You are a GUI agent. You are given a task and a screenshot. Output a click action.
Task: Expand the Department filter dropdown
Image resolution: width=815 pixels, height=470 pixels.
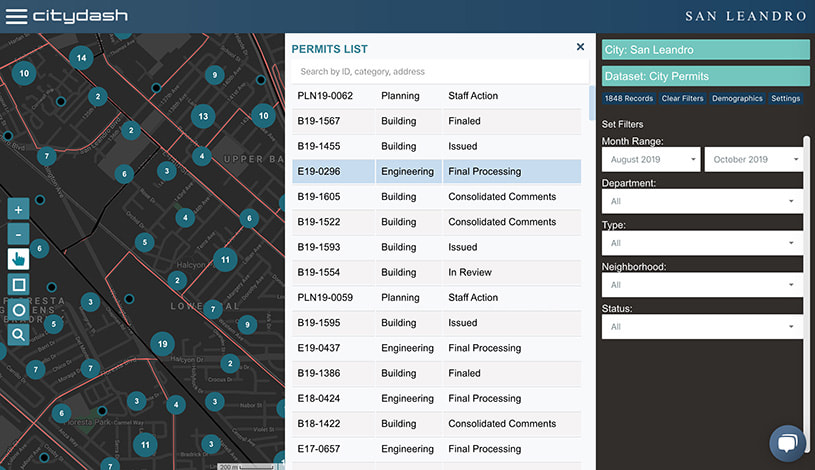704,201
